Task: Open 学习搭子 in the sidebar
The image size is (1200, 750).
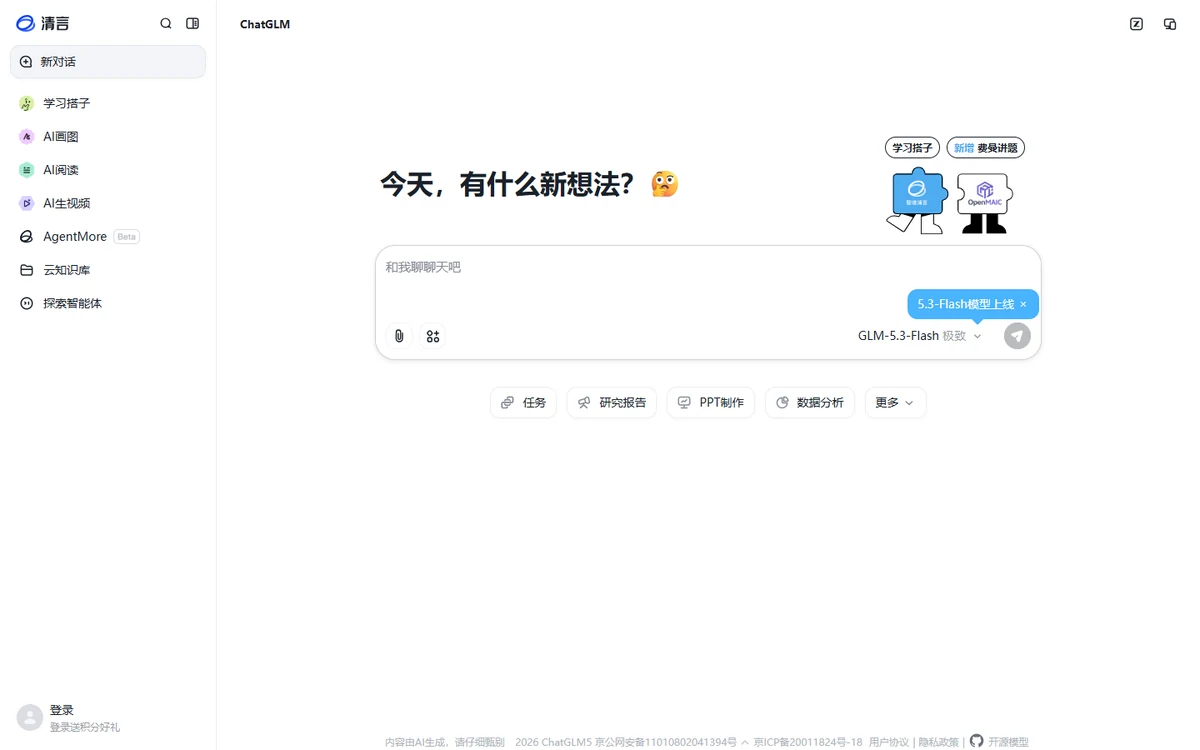Action: click(108, 103)
